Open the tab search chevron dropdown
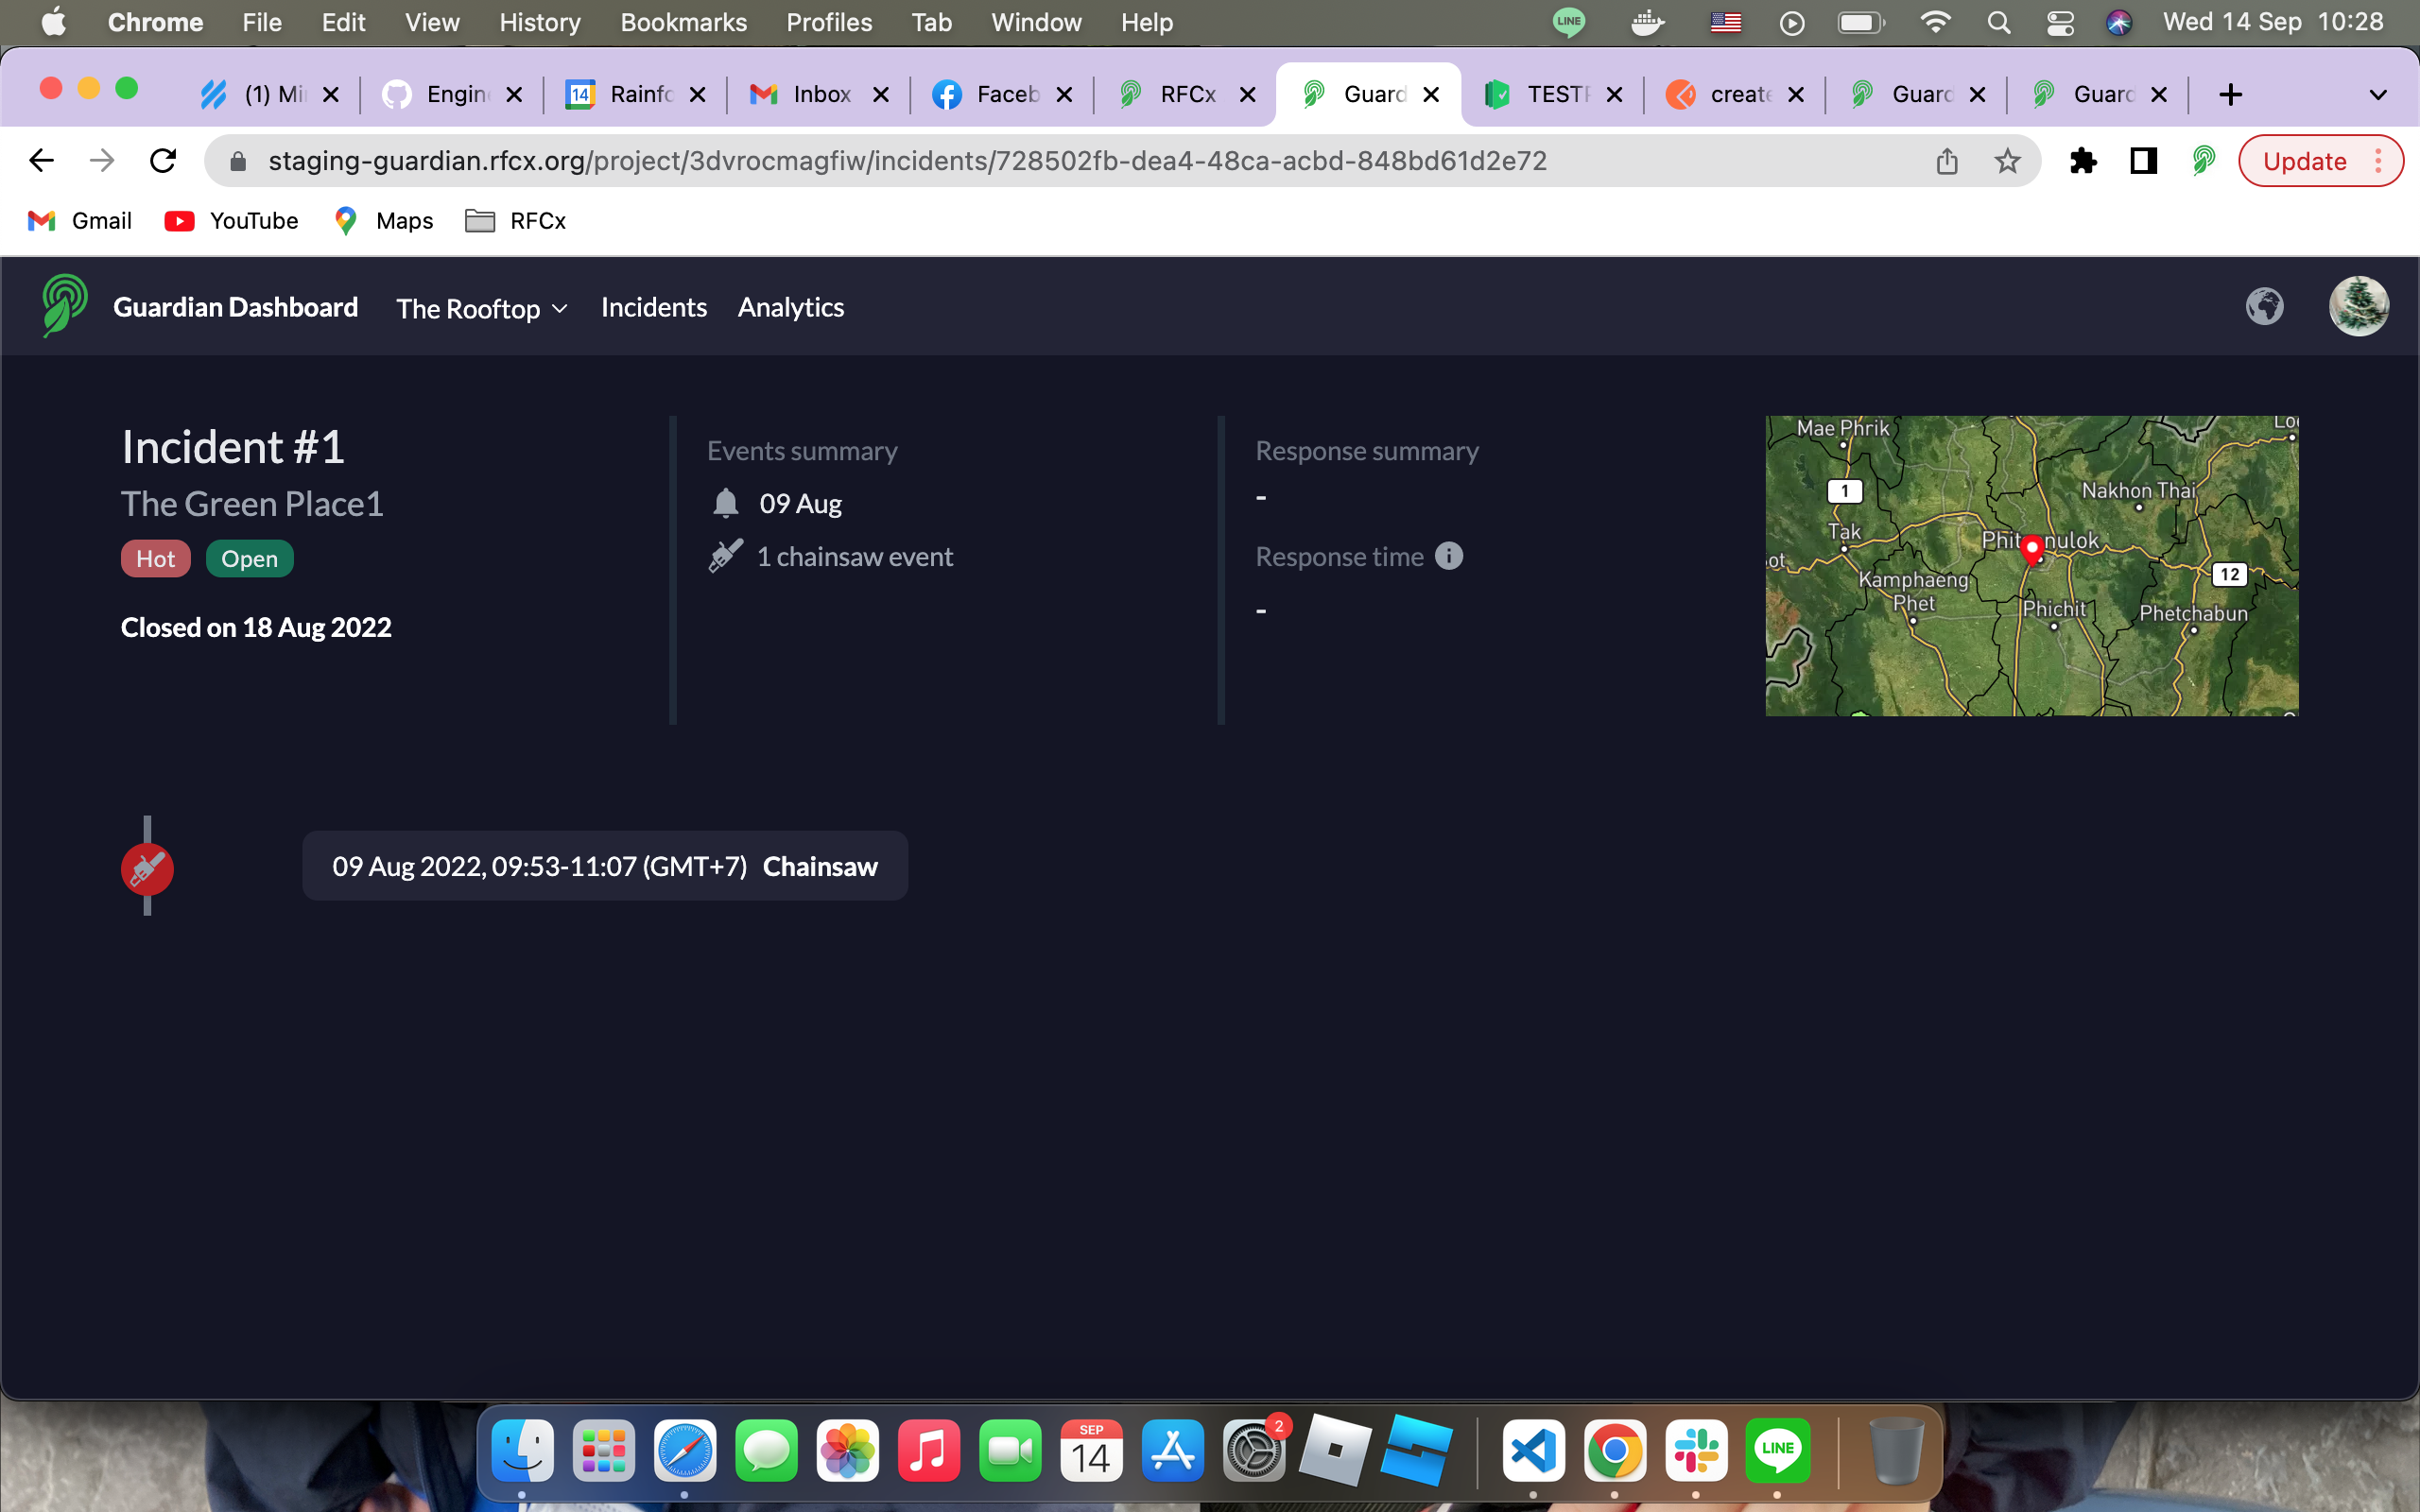Viewport: 2420px width, 1512px height. point(2378,95)
